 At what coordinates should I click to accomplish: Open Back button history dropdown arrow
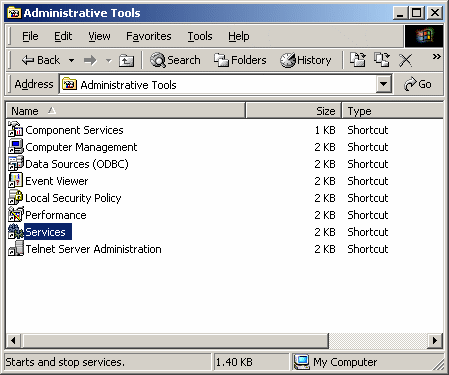coord(71,61)
